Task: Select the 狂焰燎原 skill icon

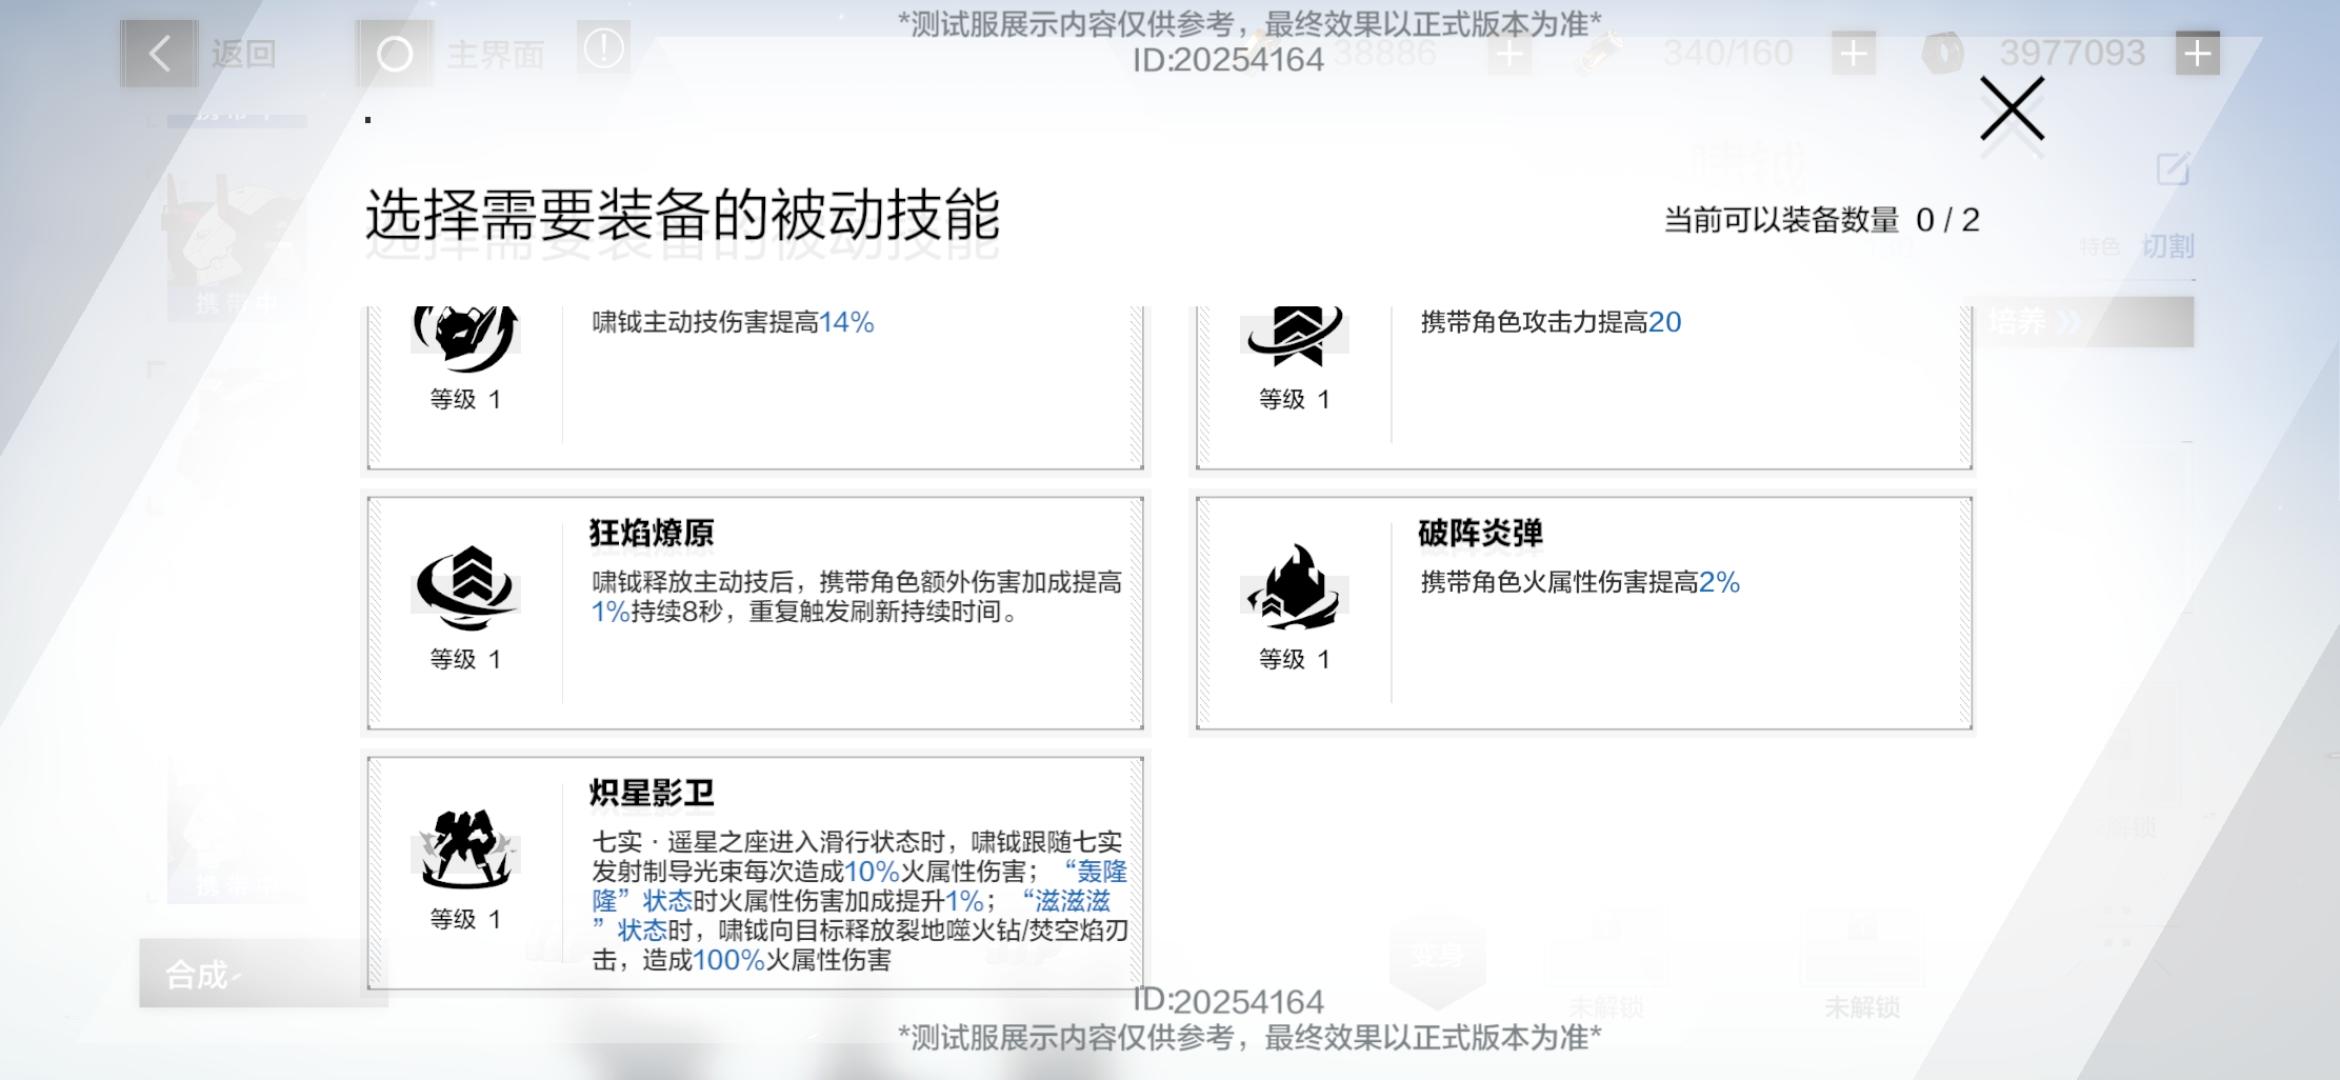Action: point(467,588)
